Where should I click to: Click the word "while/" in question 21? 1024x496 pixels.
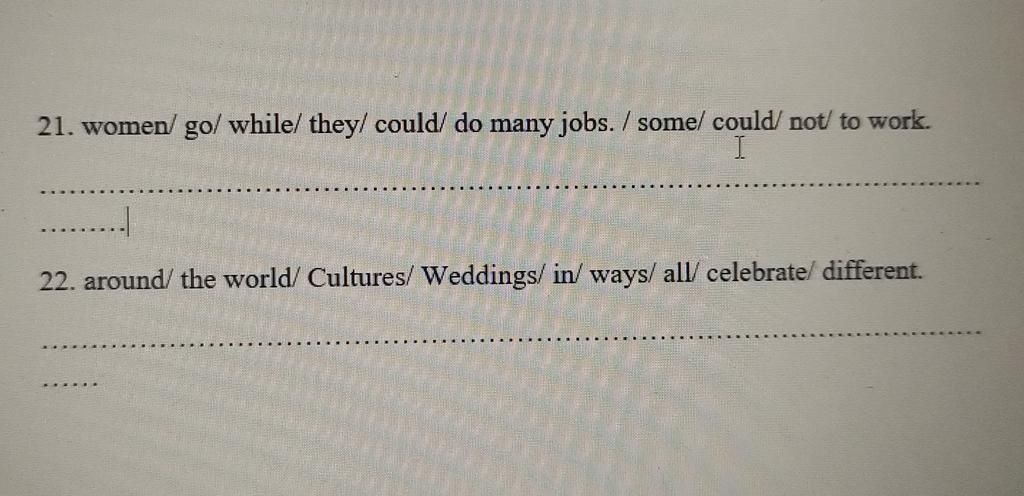(265, 125)
